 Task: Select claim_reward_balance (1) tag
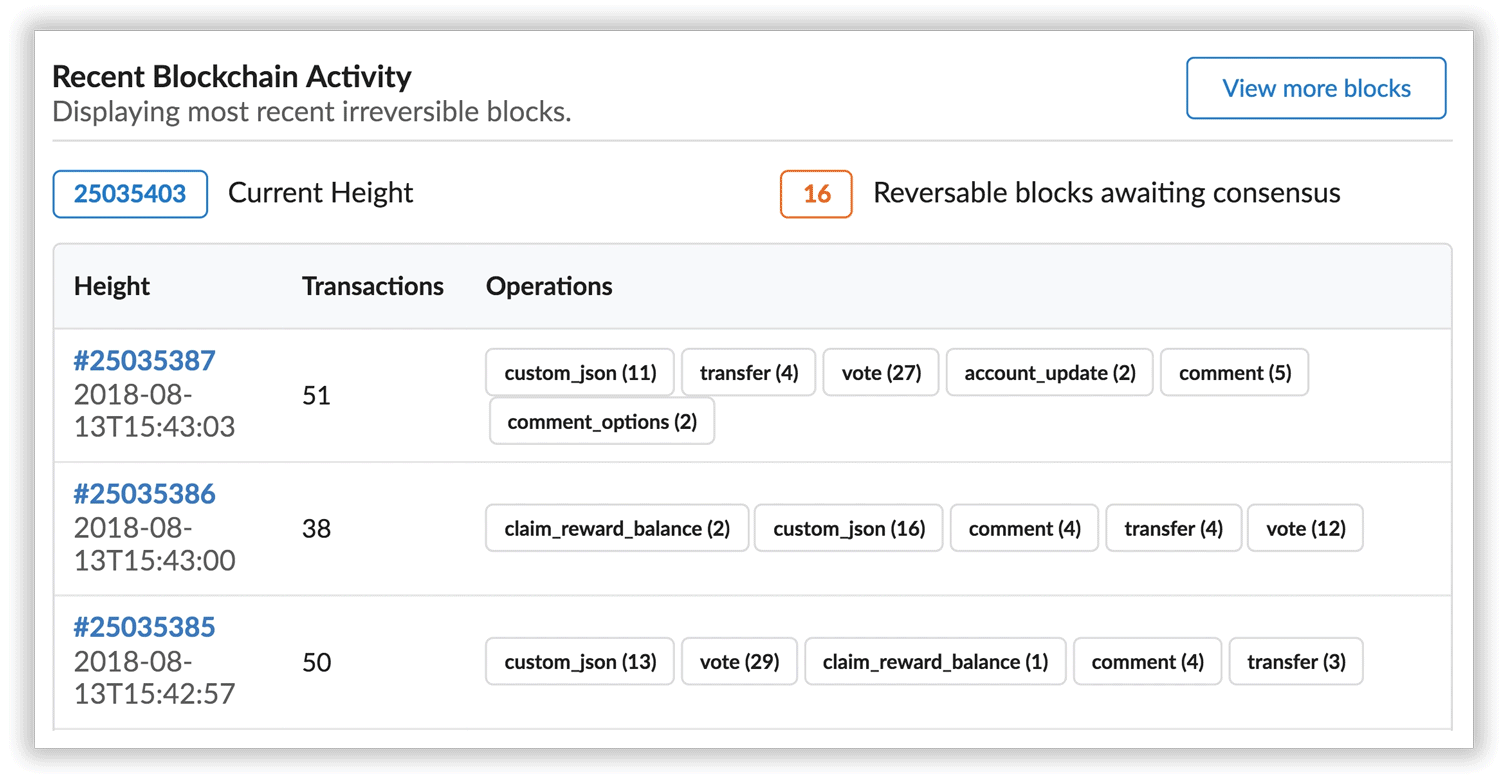[935, 662]
